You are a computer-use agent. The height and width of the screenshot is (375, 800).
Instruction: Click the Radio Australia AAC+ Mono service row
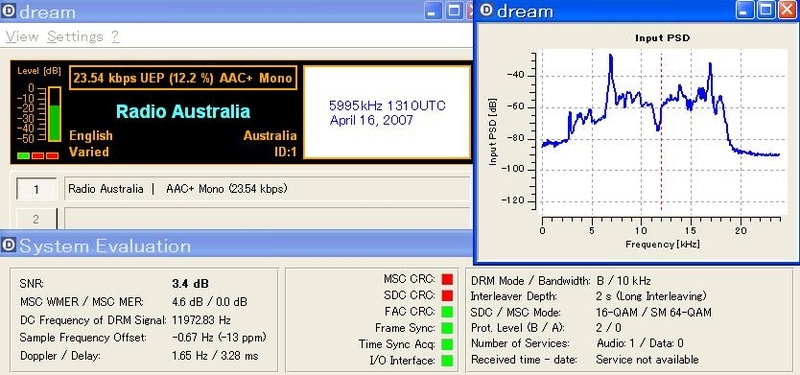[266, 189]
